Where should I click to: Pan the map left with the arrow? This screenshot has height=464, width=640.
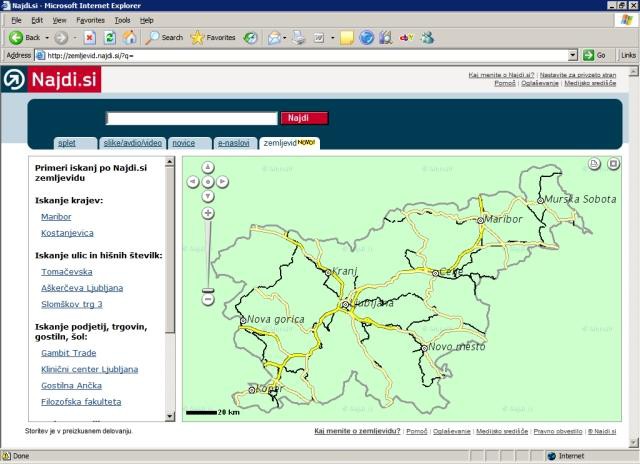[194, 182]
